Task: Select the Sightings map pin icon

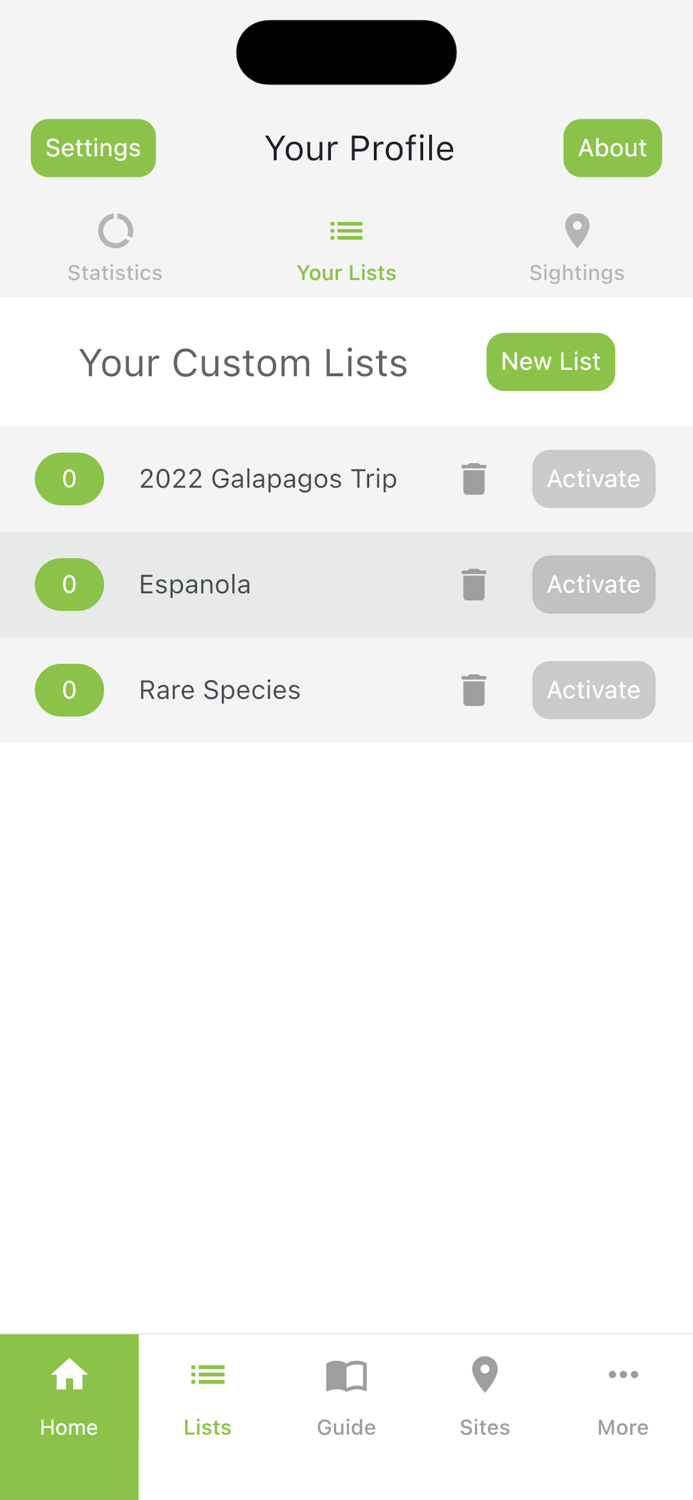Action: 577,229
